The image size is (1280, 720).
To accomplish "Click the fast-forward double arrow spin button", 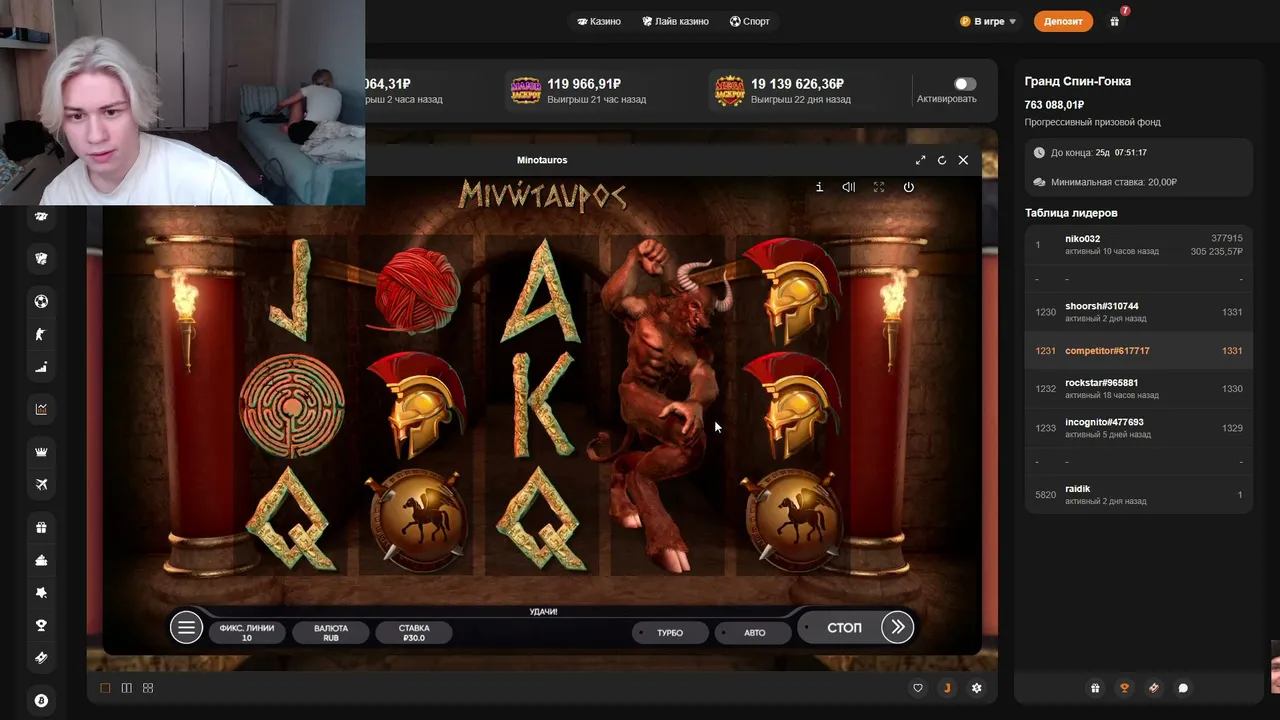I will tap(897, 627).
